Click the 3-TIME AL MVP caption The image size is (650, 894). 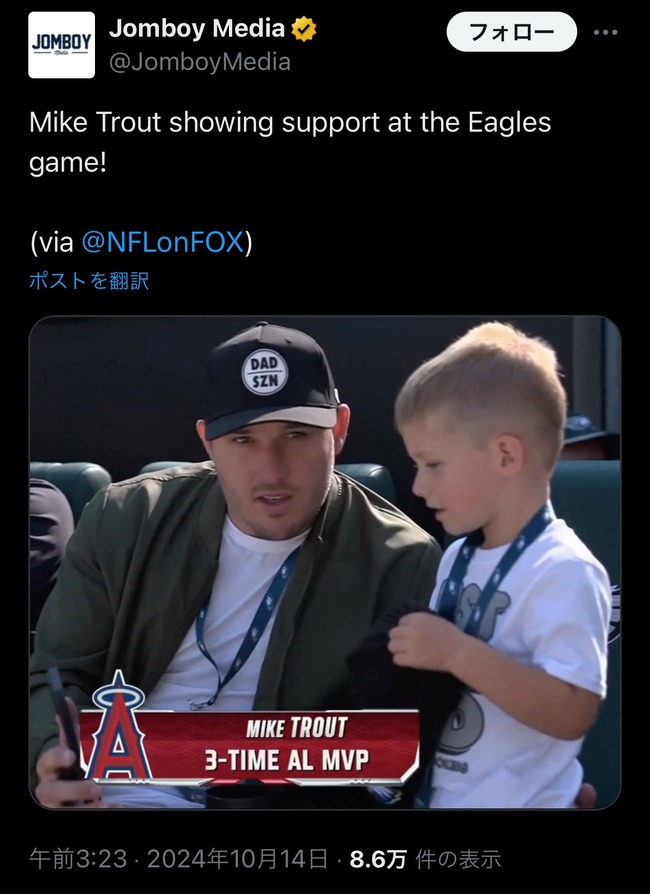[x=287, y=760]
